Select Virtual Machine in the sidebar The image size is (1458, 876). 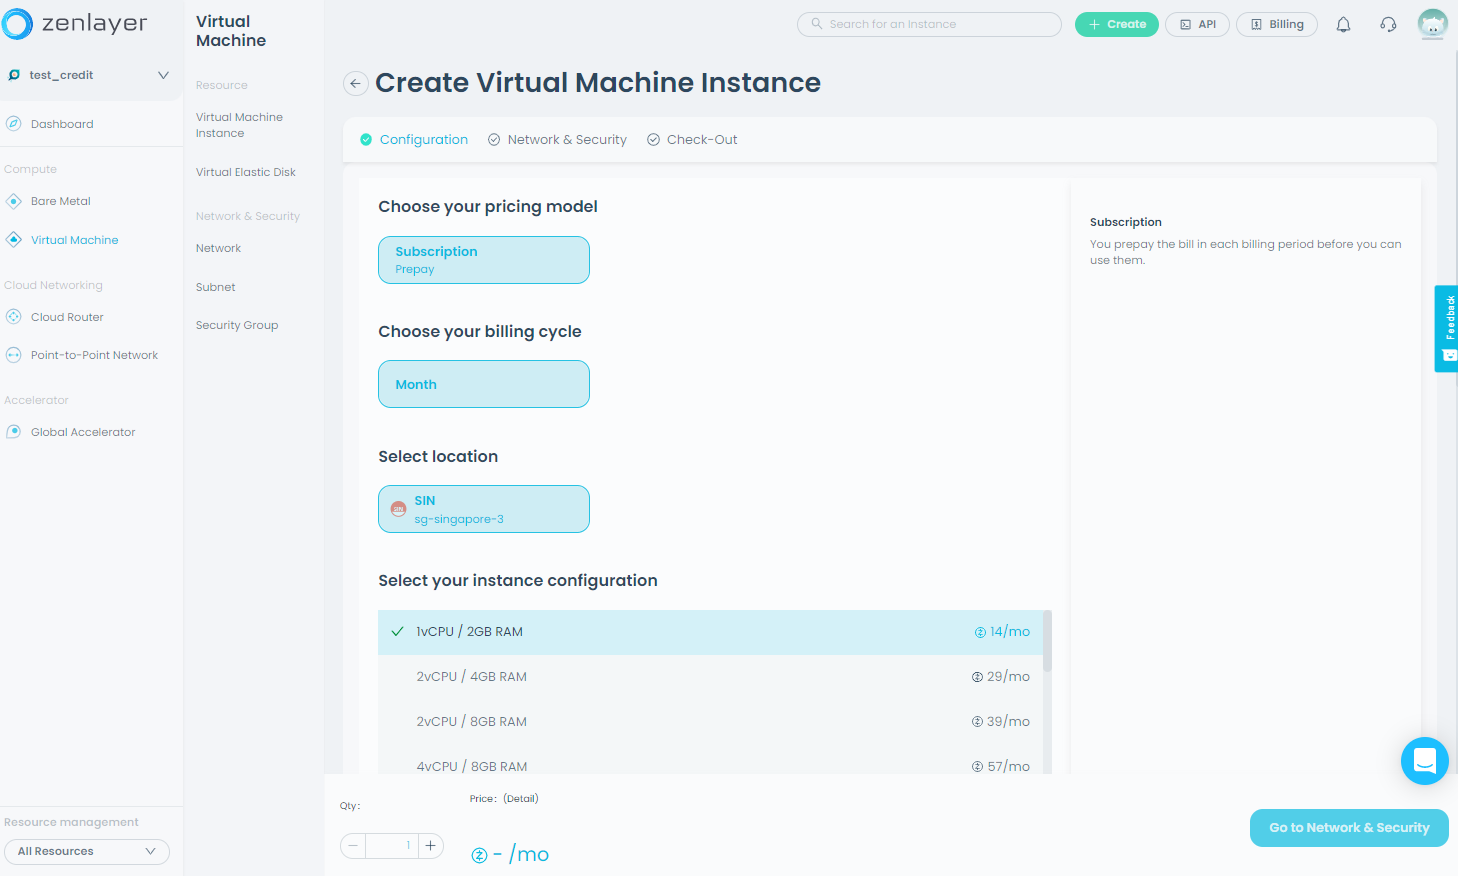74,240
